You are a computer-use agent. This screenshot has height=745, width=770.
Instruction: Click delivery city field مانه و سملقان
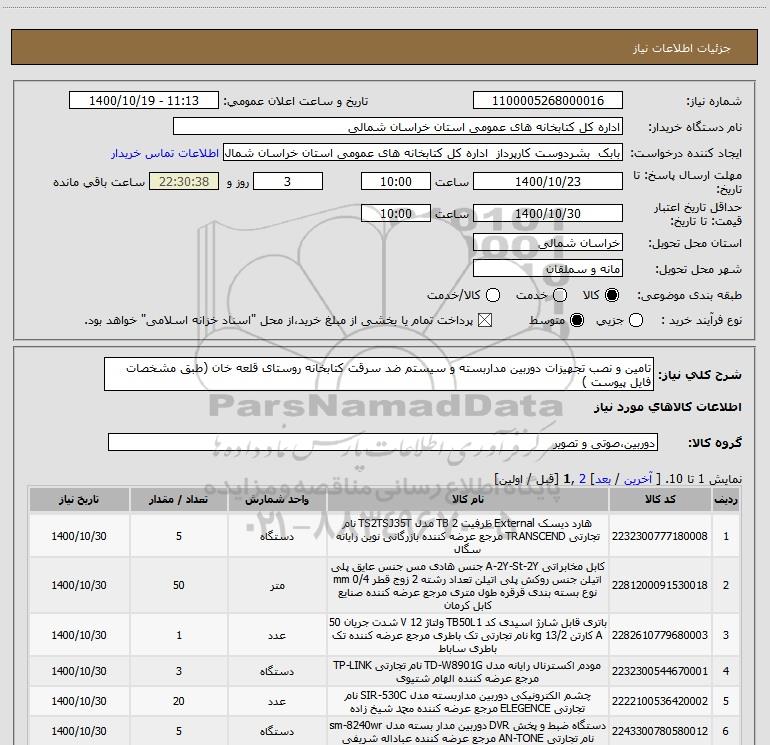(x=548, y=269)
